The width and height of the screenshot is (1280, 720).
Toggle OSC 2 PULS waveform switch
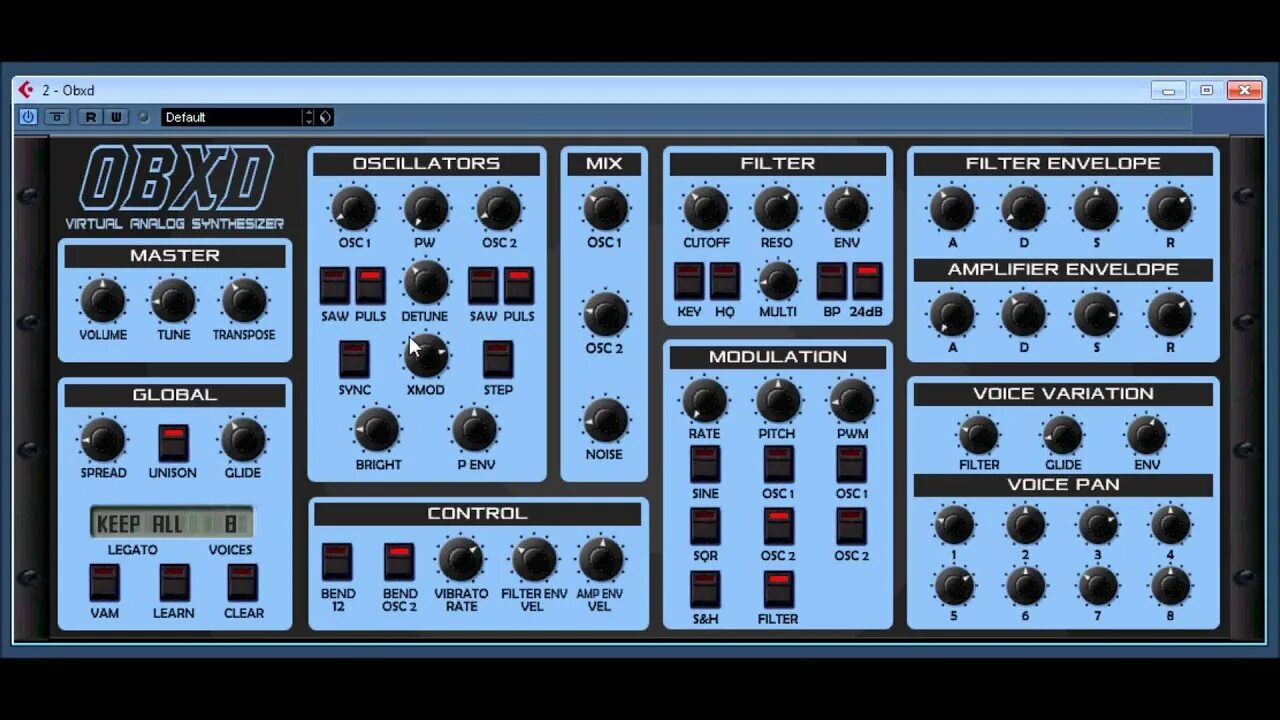[x=519, y=286]
